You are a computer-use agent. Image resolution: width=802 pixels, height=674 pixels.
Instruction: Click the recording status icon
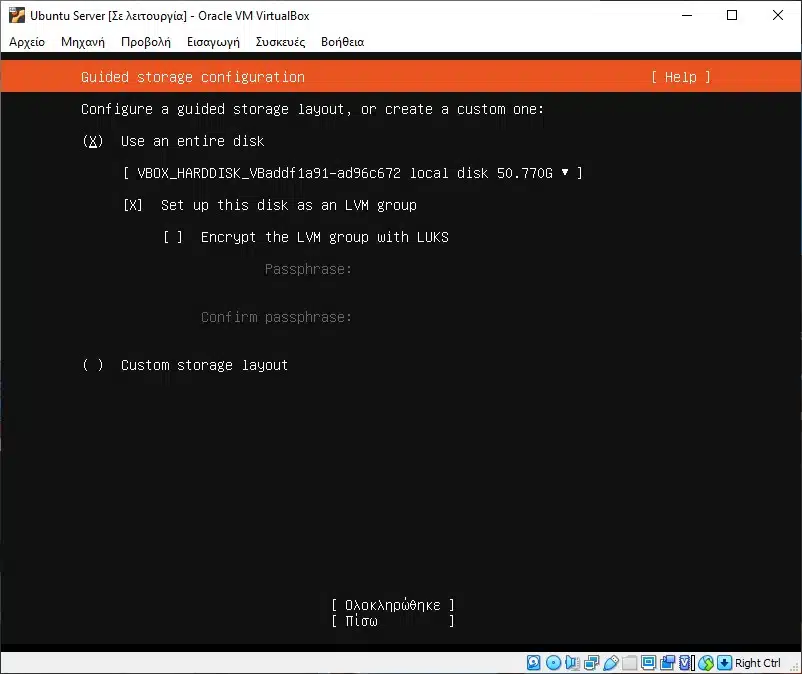[667, 663]
